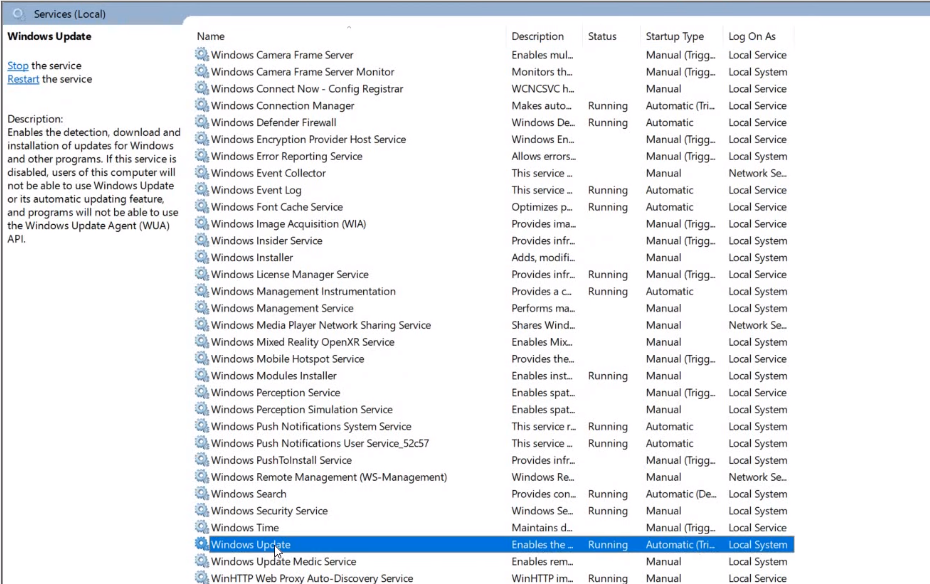Click the gear icon for Windows Push Notifications System Service
Screen dimensions: 930x584
click(x=202, y=426)
